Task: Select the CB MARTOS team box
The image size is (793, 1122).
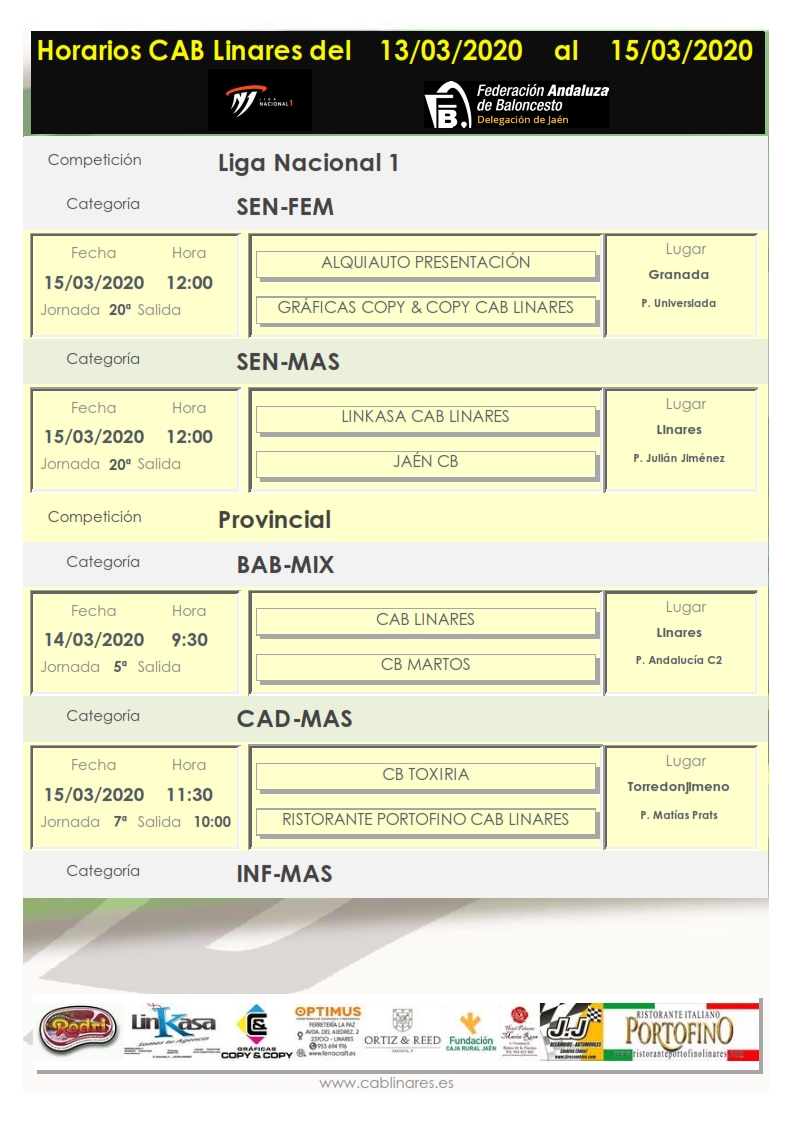Action: [426, 665]
